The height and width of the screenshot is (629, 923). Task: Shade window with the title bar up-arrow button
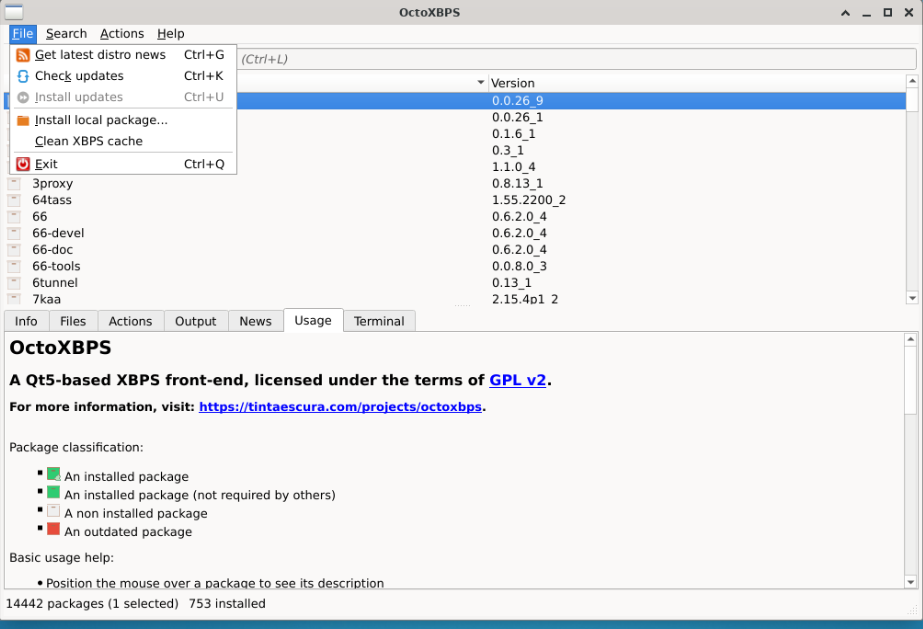pyautogui.click(x=845, y=12)
